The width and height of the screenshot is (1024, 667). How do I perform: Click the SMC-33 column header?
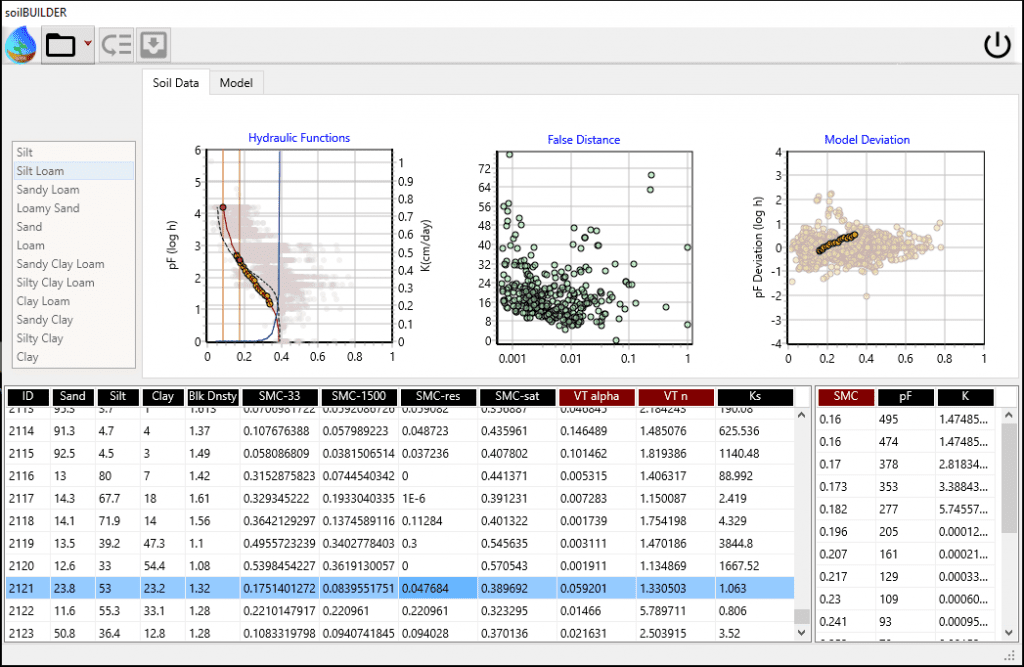click(280, 397)
